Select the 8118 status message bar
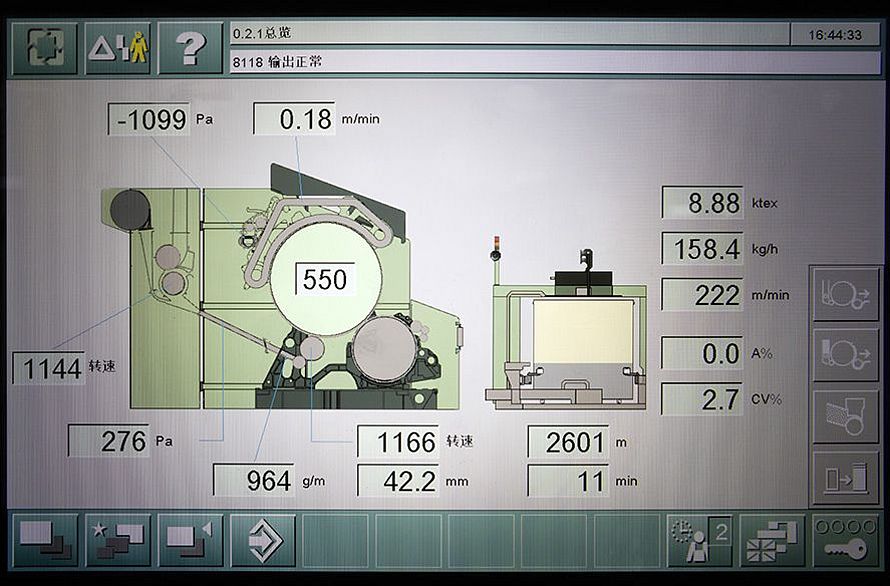Image resolution: width=890 pixels, height=586 pixels. [555, 62]
